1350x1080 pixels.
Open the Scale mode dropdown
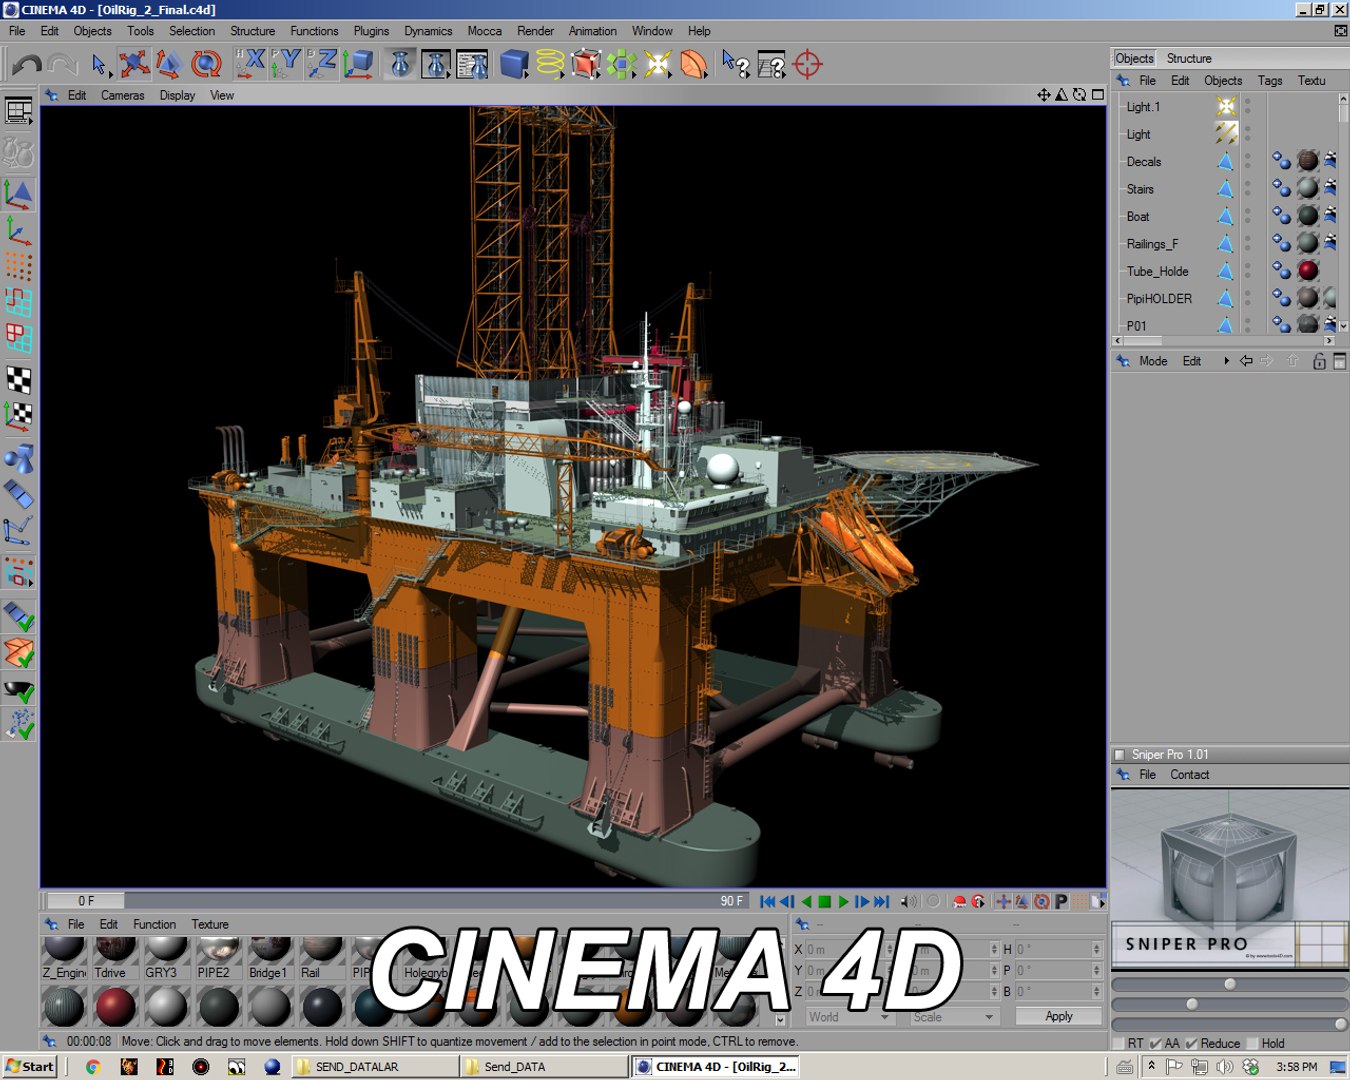[x=953, y=1017]
